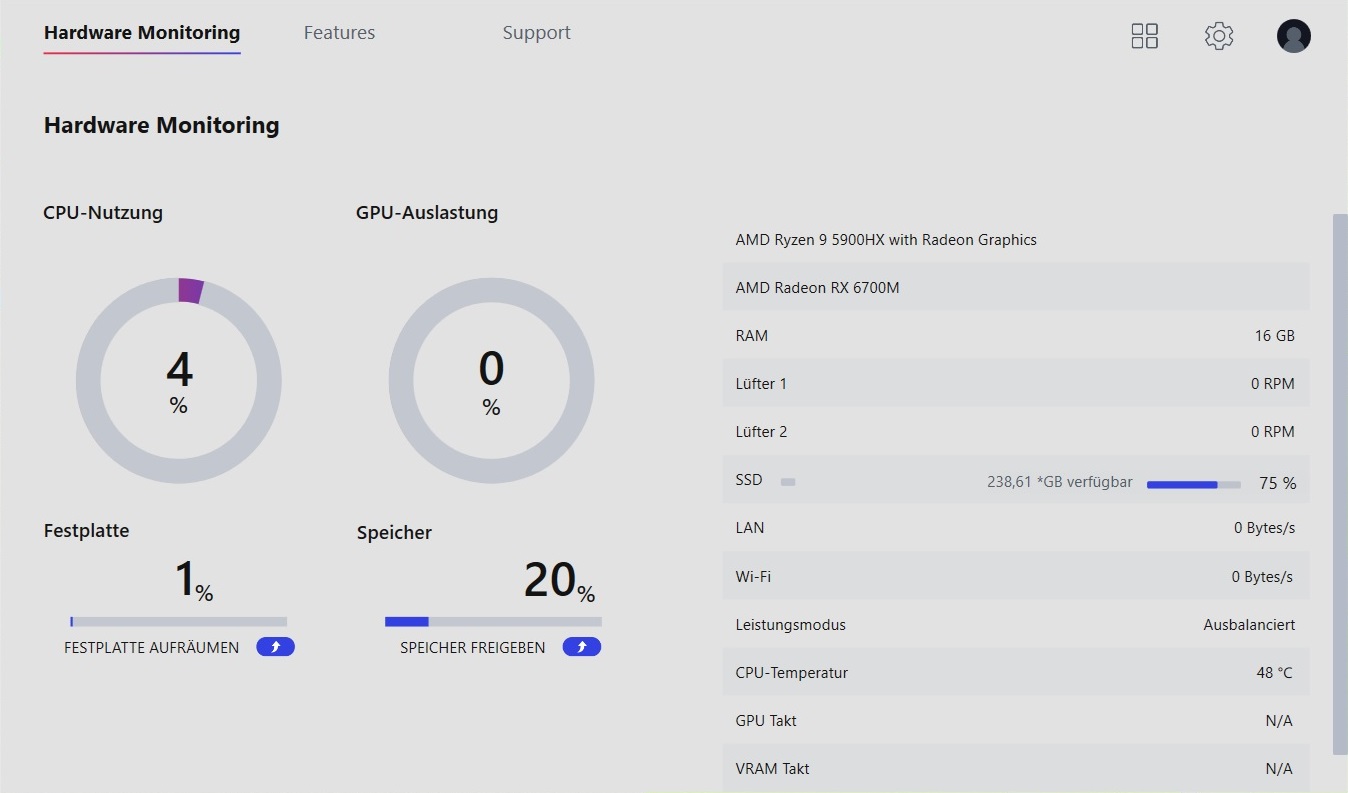Click the small SSD drive indicator icon
The height and width of the screenshot is (793, 1348).
[788, 482]
